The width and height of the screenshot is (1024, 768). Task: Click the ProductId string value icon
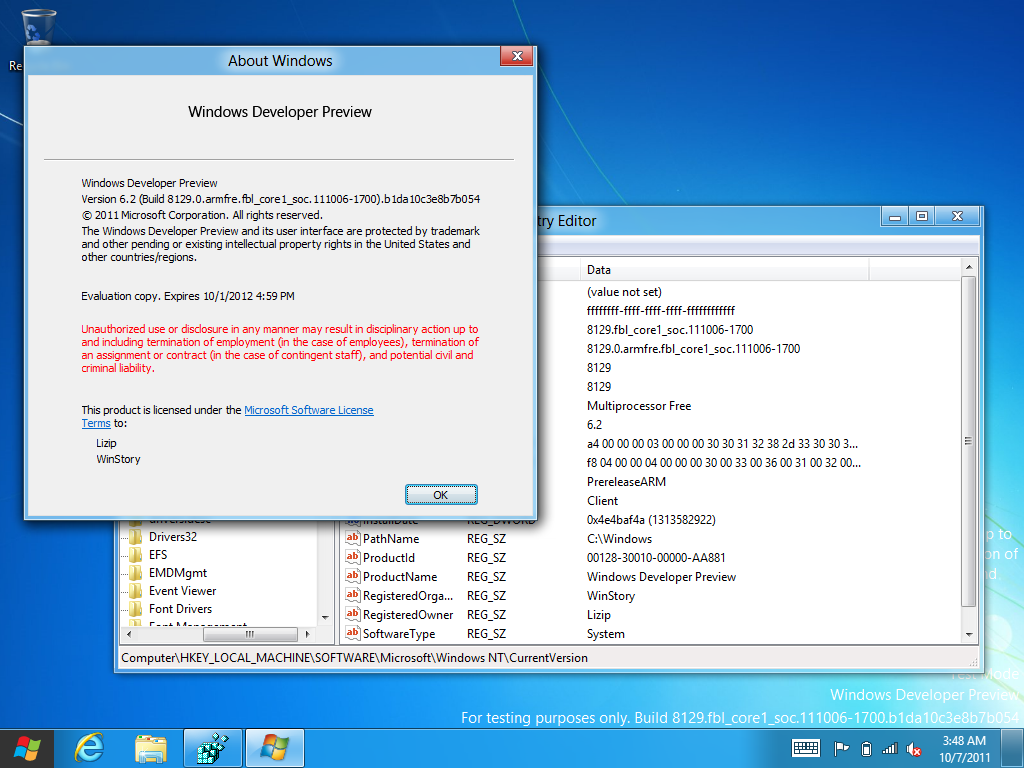pos(353,557)
